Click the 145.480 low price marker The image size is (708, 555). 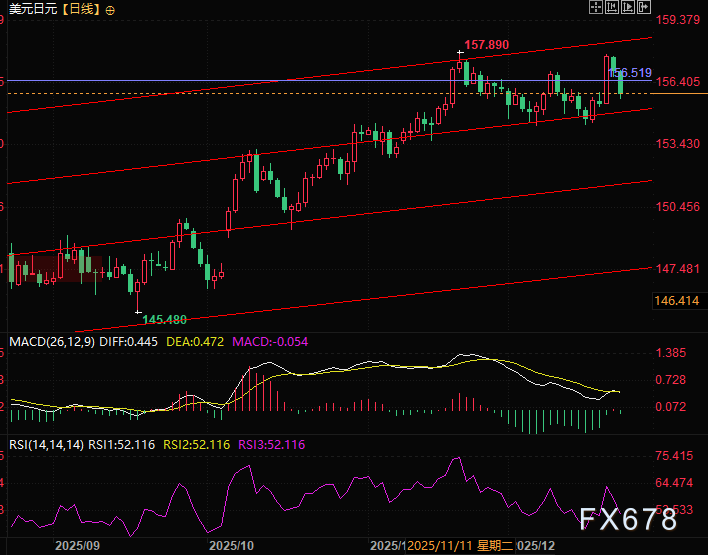tap(164, 319)
